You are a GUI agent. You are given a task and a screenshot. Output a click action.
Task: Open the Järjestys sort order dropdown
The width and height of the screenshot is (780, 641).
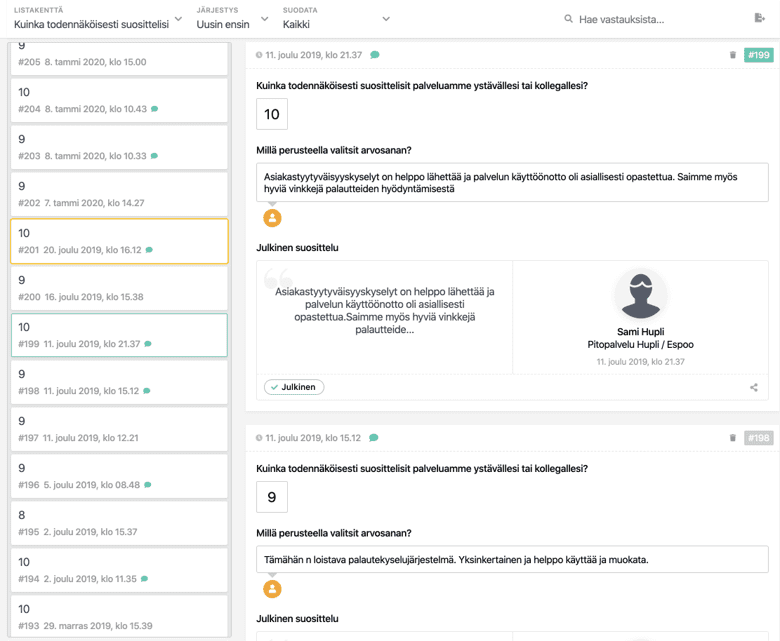[232, 19]
